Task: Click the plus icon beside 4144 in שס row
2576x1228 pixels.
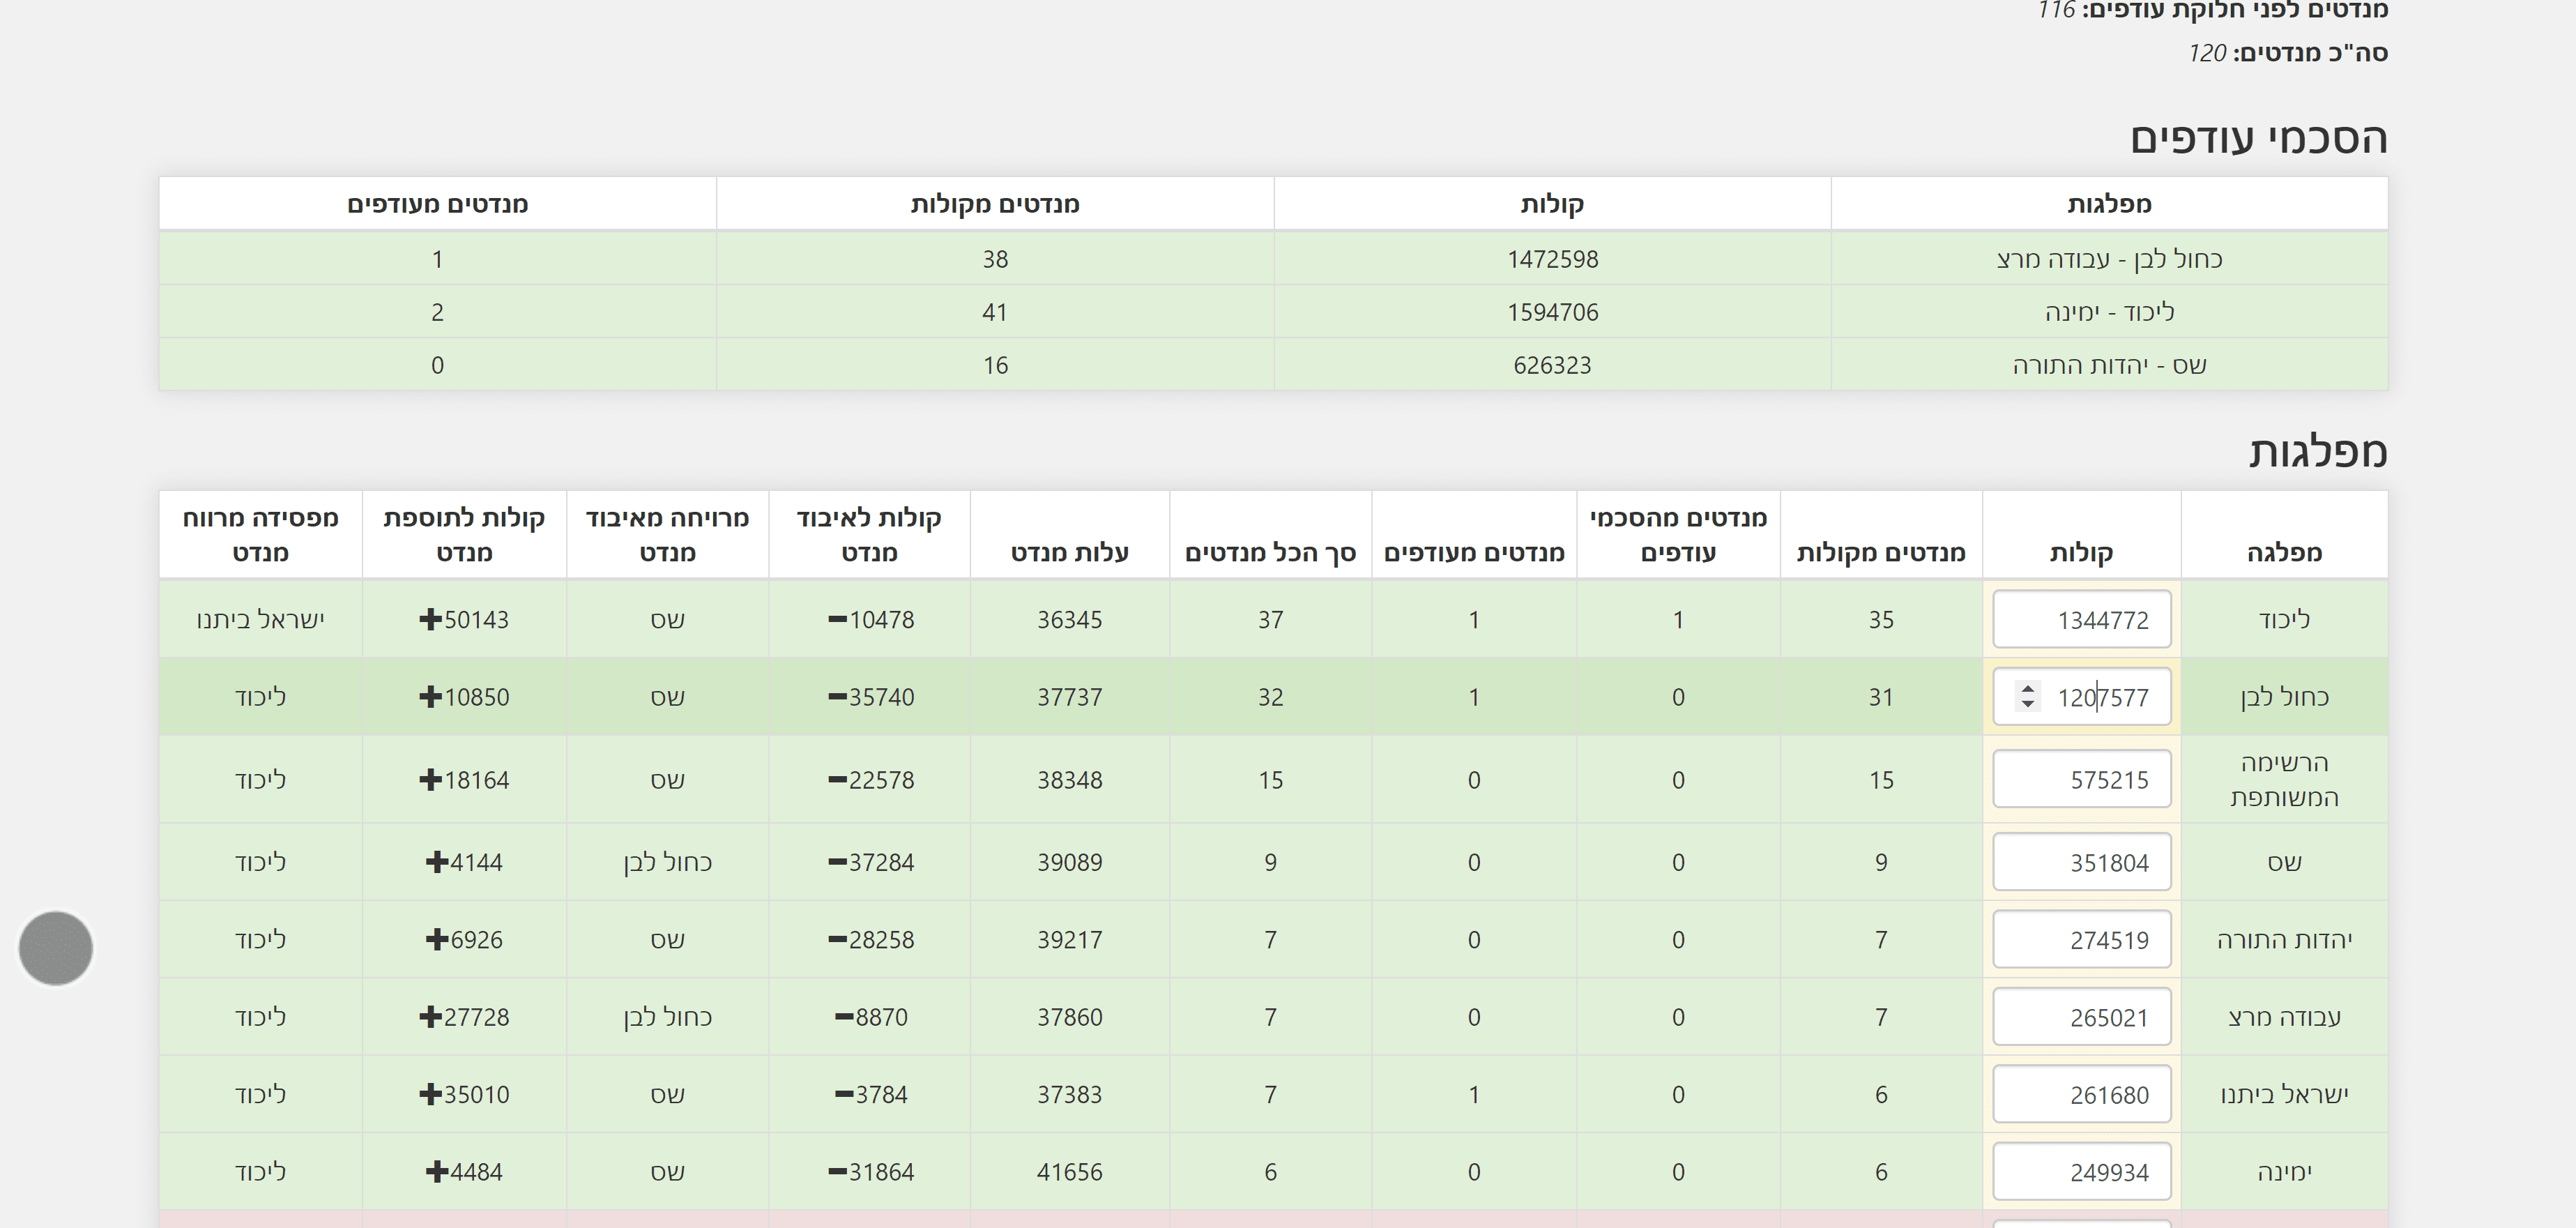Action: 436,862
